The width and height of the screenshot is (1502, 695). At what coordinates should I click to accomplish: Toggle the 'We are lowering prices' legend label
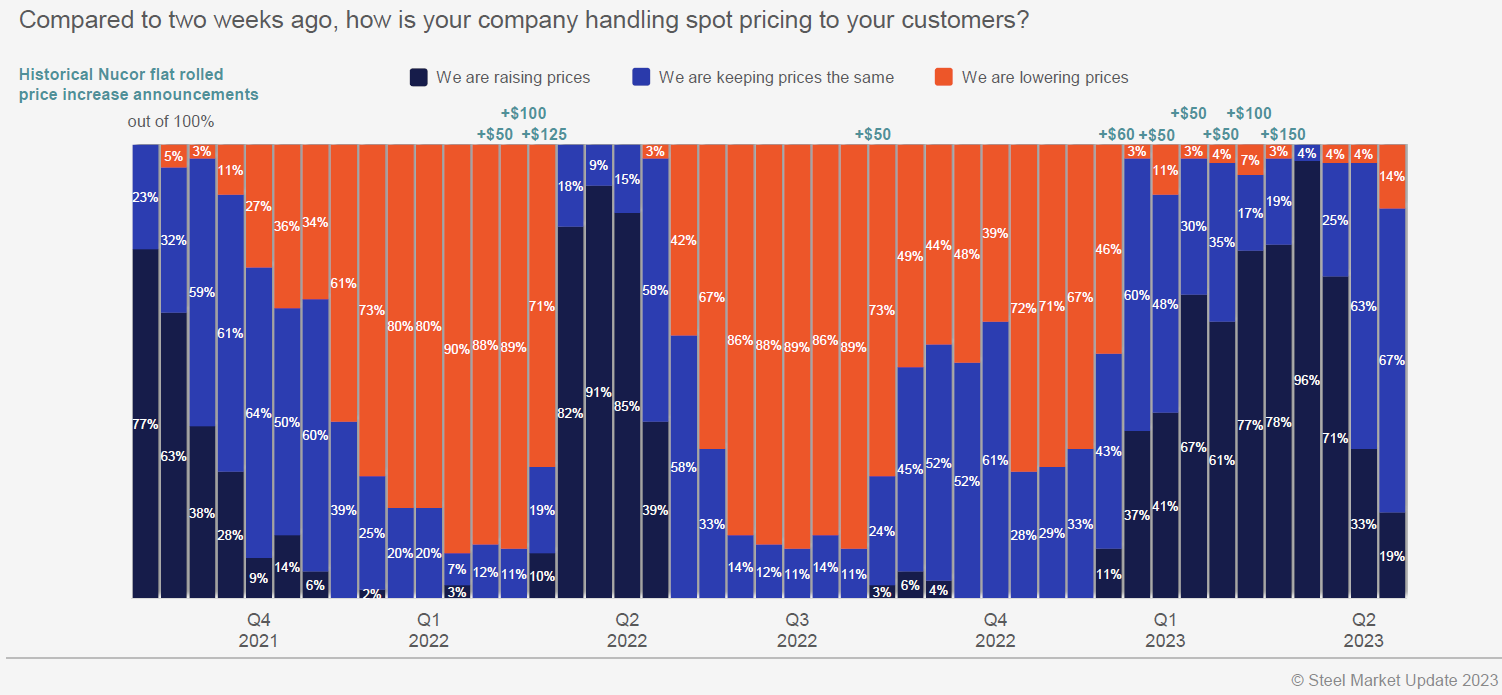pyautogui.click(x=1045, y=77)
